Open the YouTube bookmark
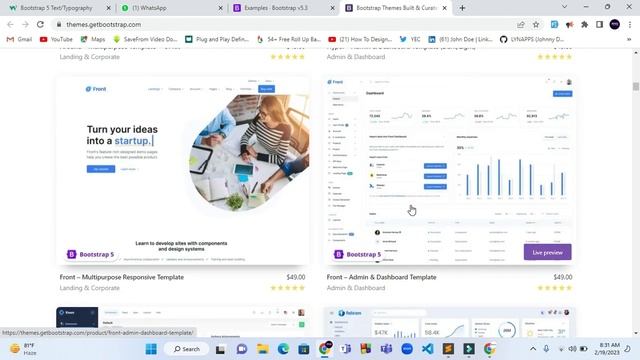Screen dimensions: 640x360 pyautogui.click(x=56, y=40)
